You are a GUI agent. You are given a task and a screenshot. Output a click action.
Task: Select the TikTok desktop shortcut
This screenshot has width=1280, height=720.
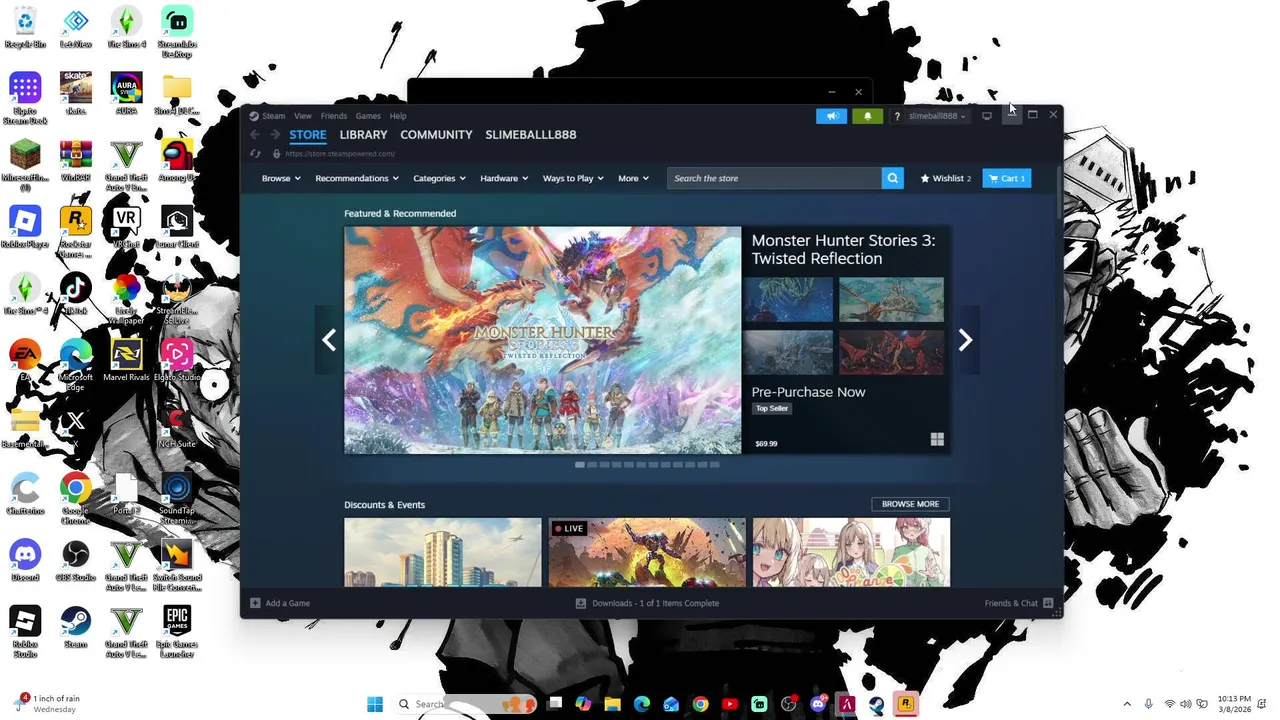[76, 293]
